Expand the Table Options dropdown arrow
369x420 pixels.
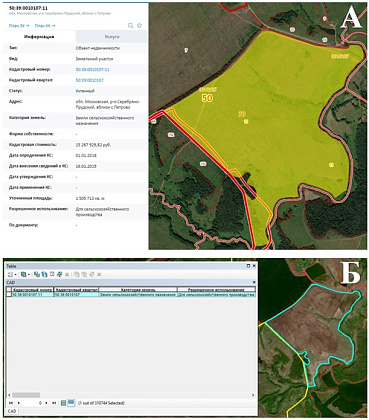(x=15, y=274)
